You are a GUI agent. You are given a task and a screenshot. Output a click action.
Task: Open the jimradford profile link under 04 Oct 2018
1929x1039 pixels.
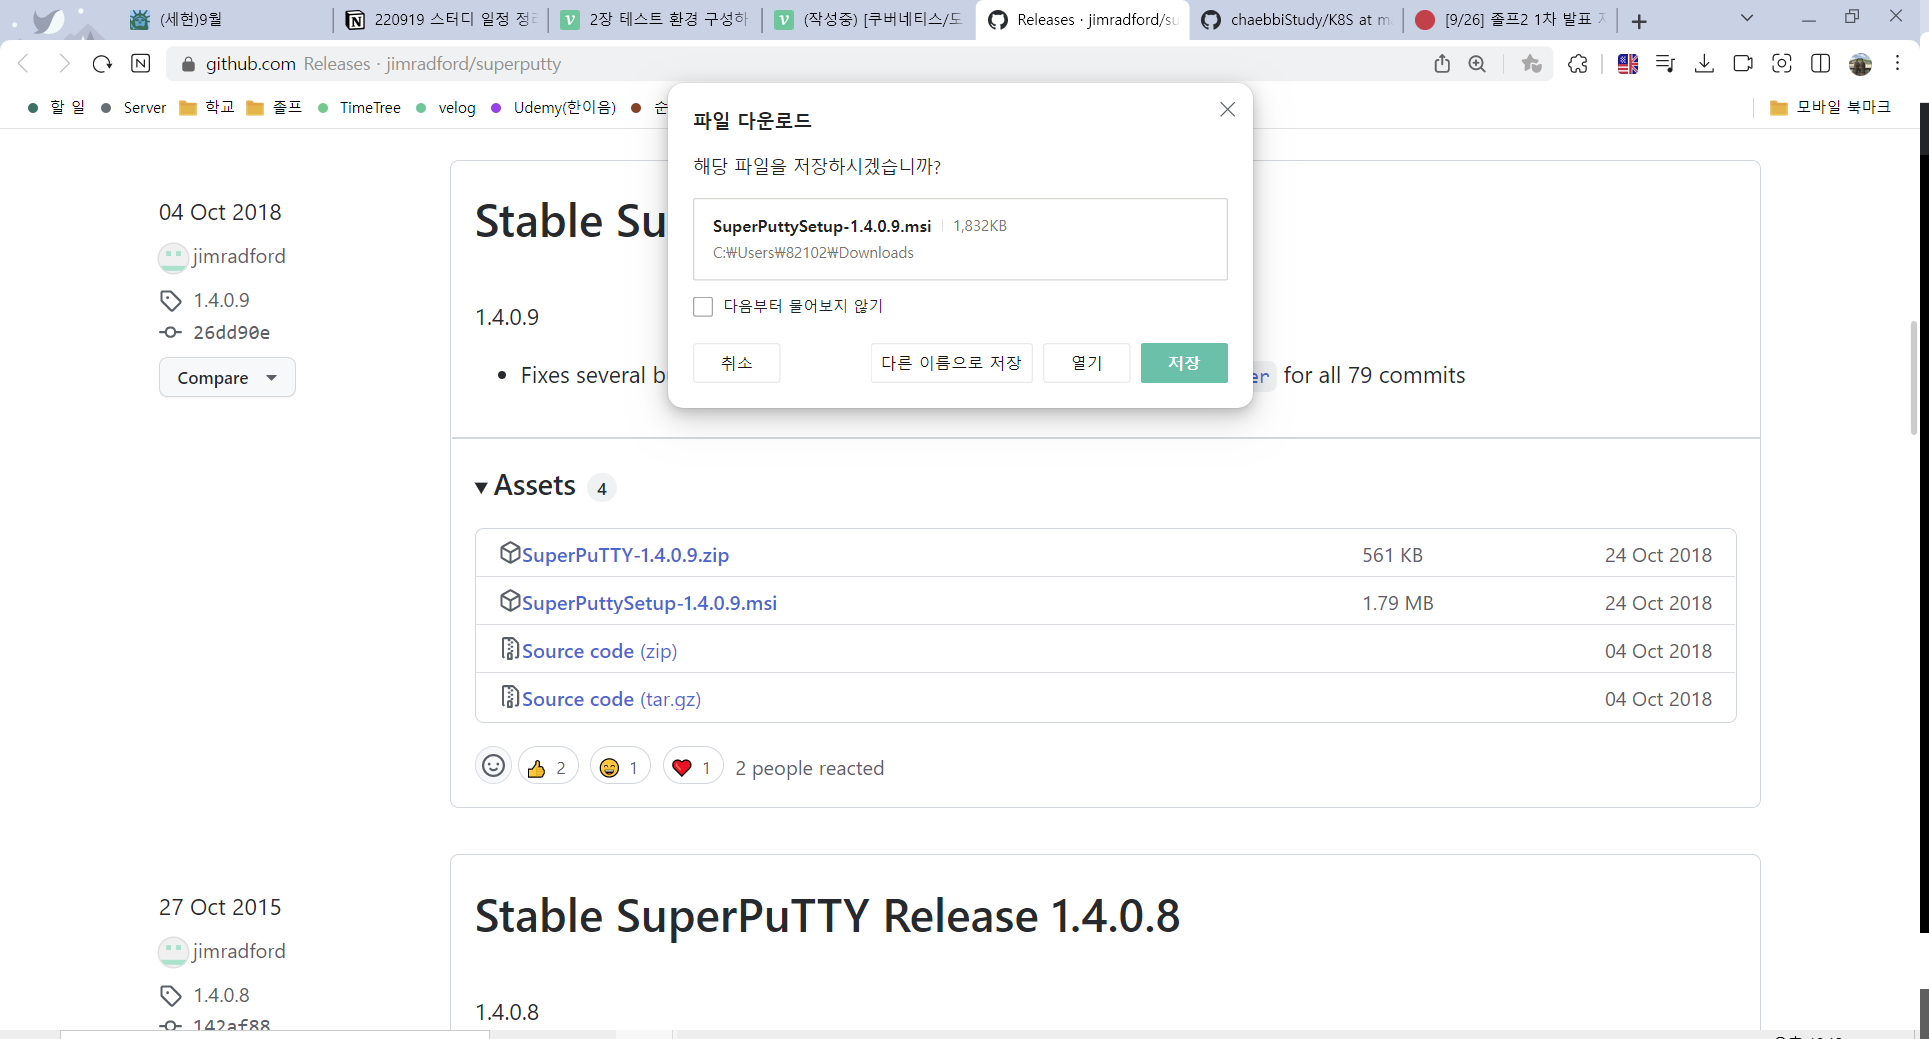point(239,256)
